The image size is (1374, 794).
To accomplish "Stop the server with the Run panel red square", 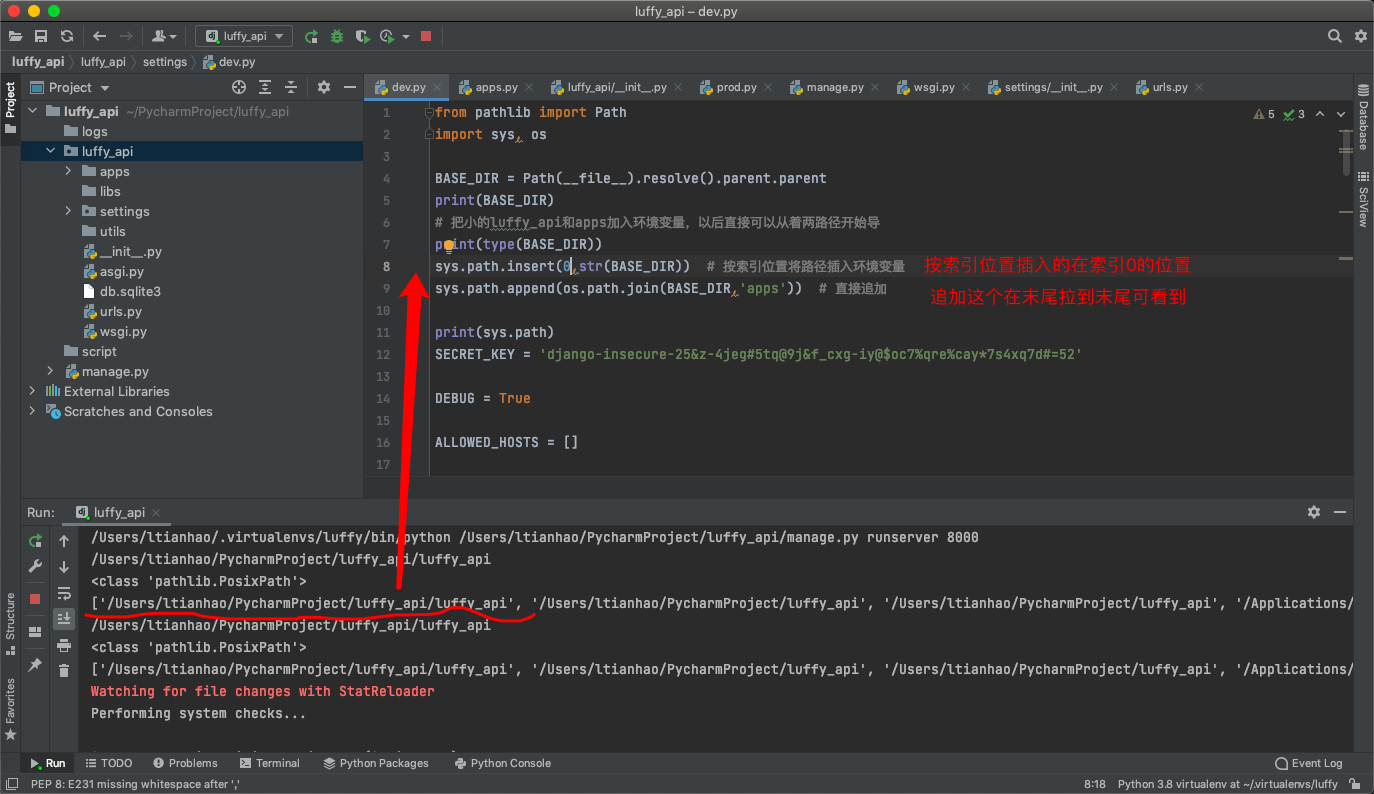I will (35, 599).
